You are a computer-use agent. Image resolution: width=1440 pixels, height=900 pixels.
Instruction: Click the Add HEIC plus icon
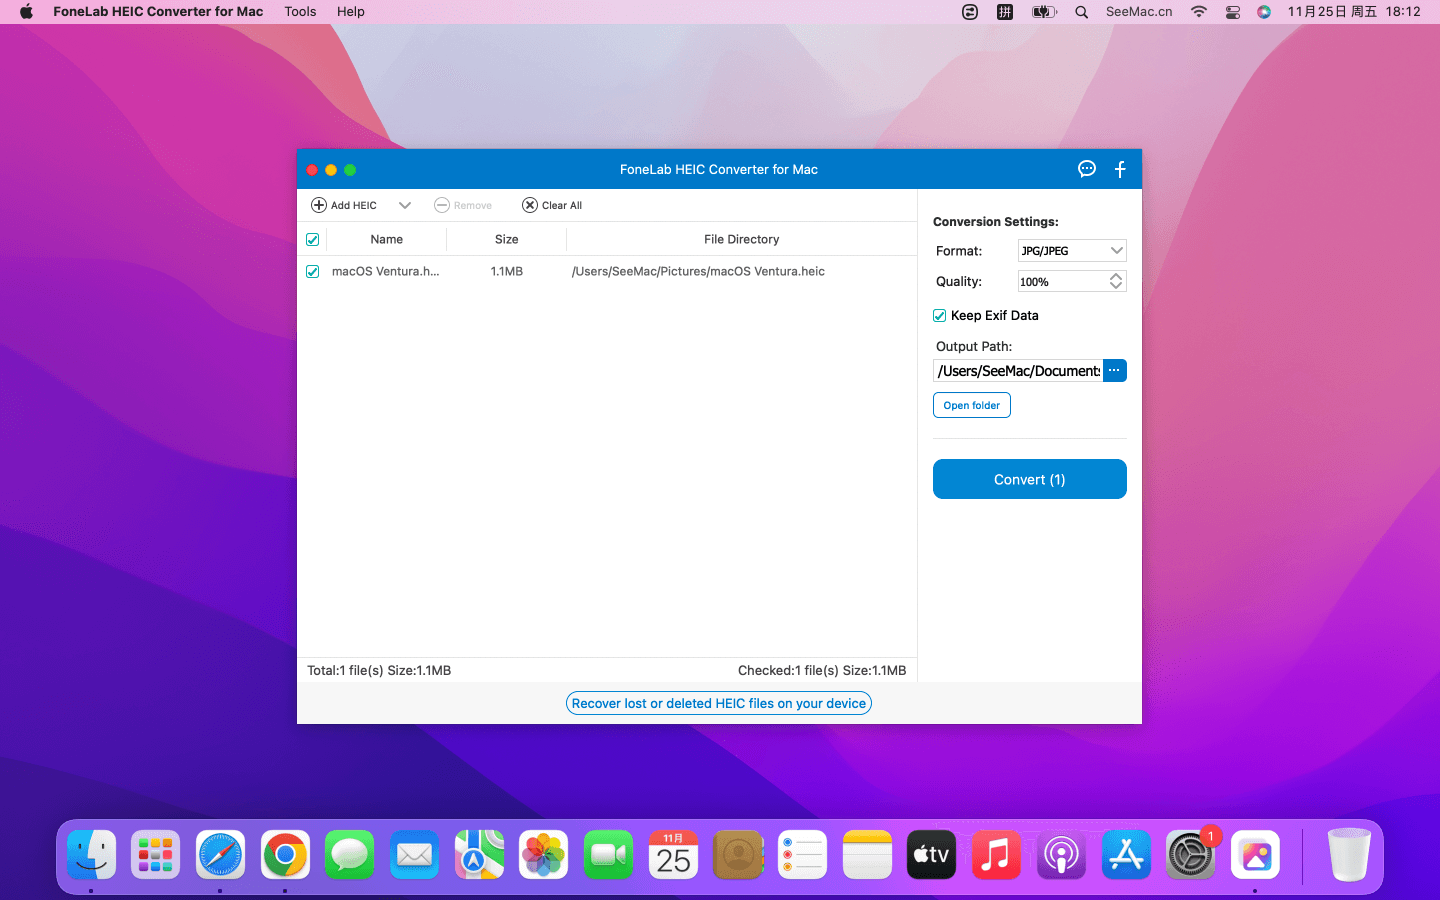319,205
